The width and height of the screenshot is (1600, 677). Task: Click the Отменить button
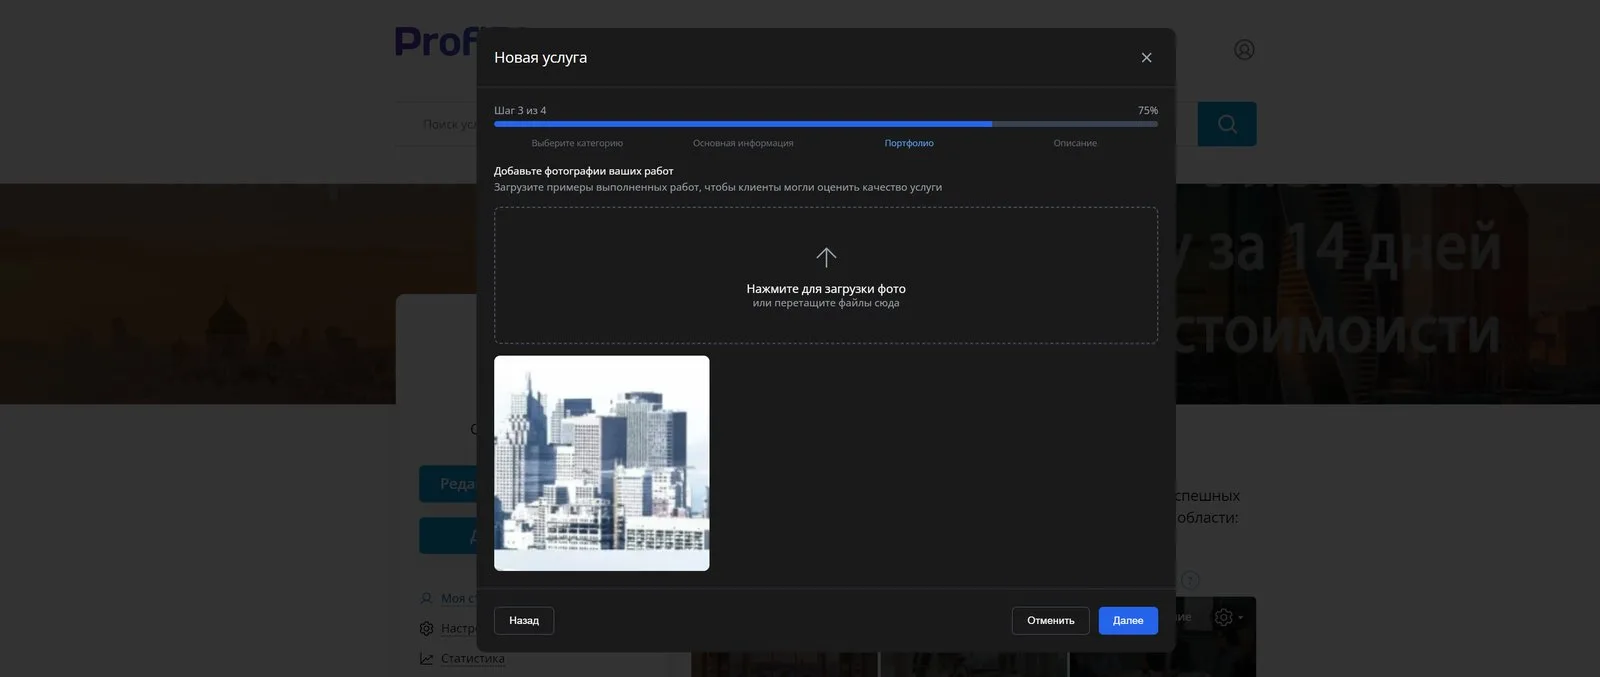tap(1050, 621)
